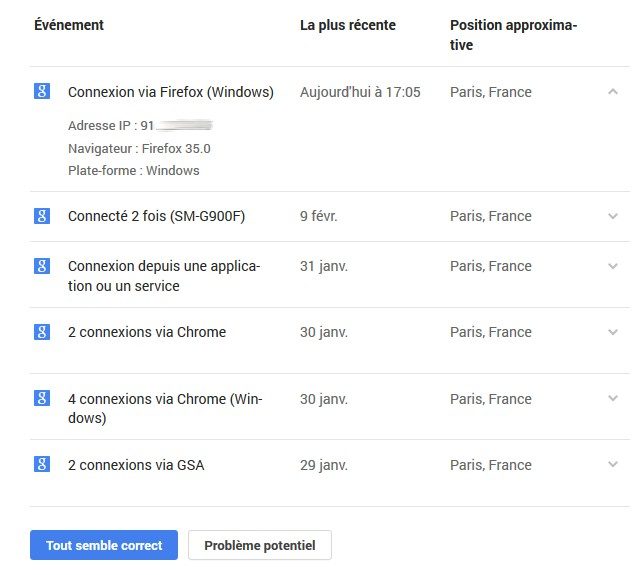Click Google icon beside 2 connexions via GSA
This screenshot has width=639, height=575.
[x=42, y=464]
